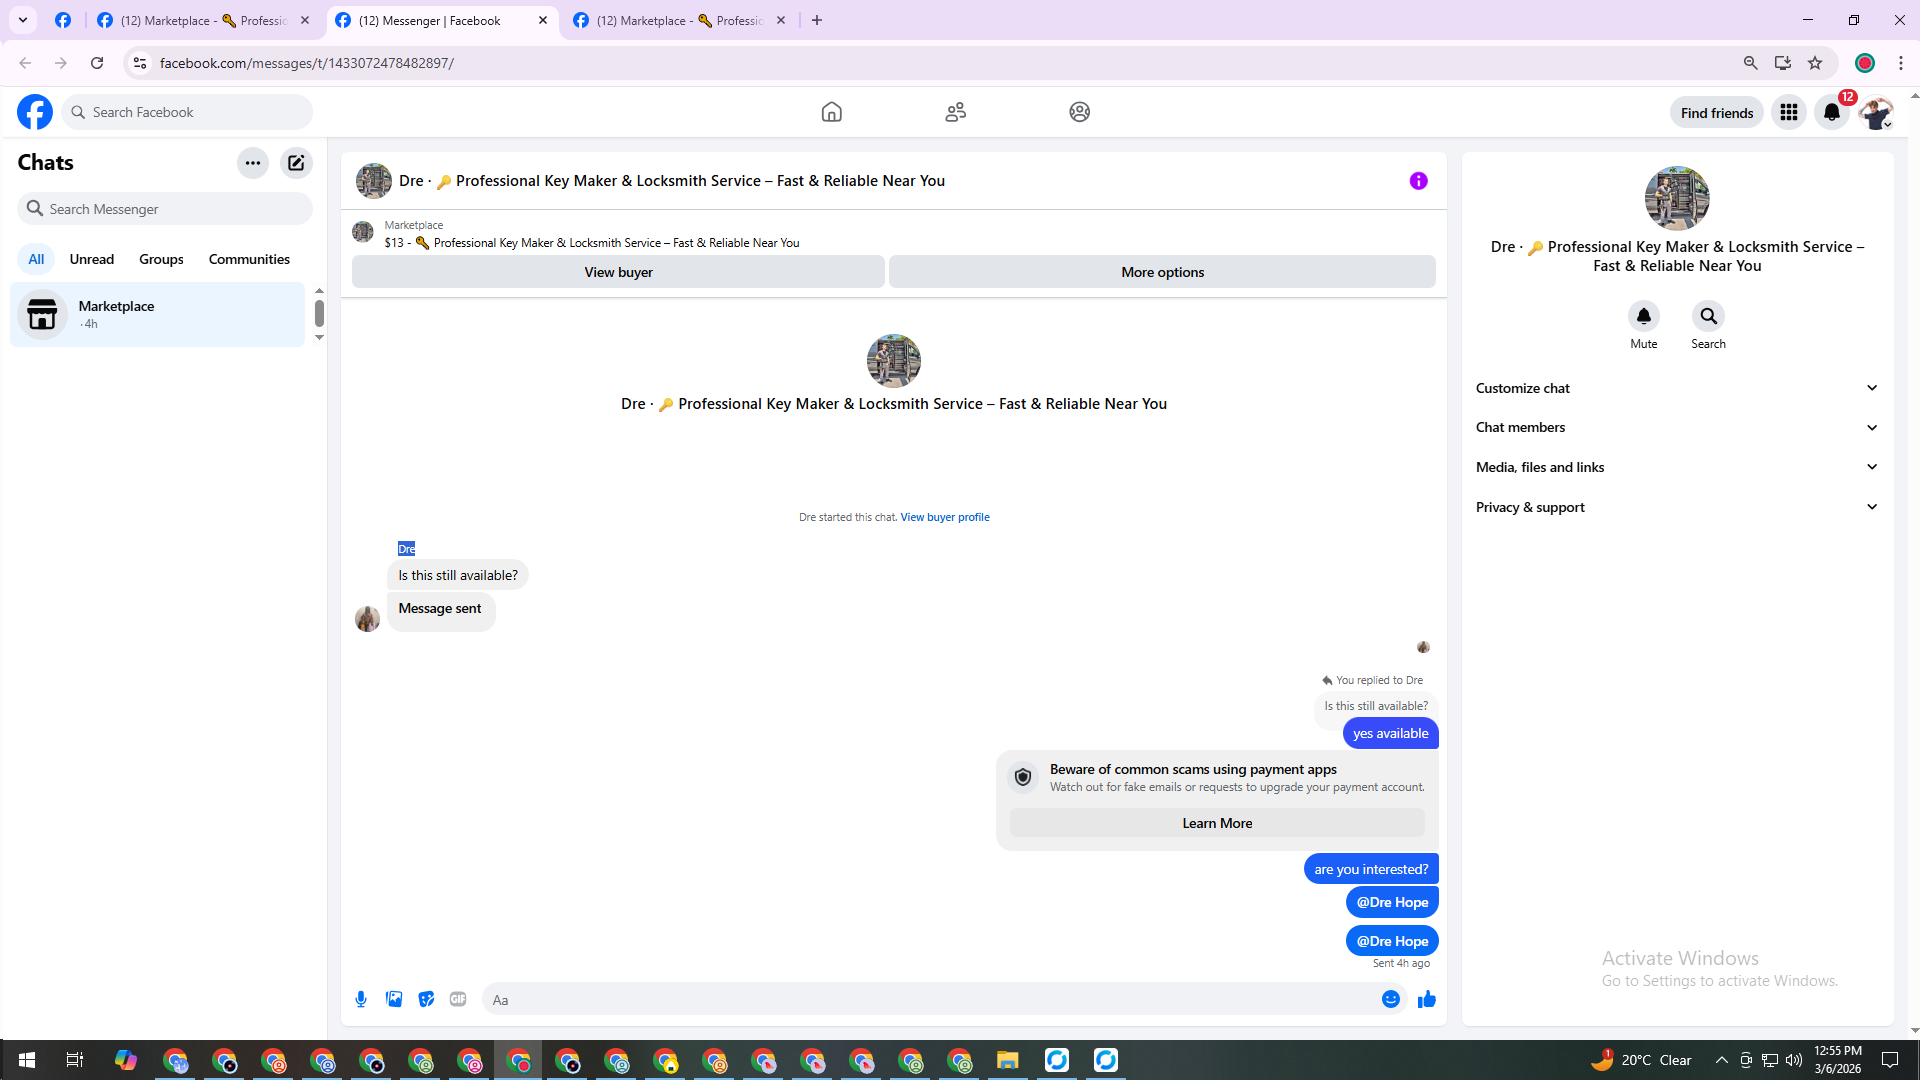This screenshot has height=1080, width=1920.
Task: Switch to Communities tab
Action: click(x=249, y=259)
